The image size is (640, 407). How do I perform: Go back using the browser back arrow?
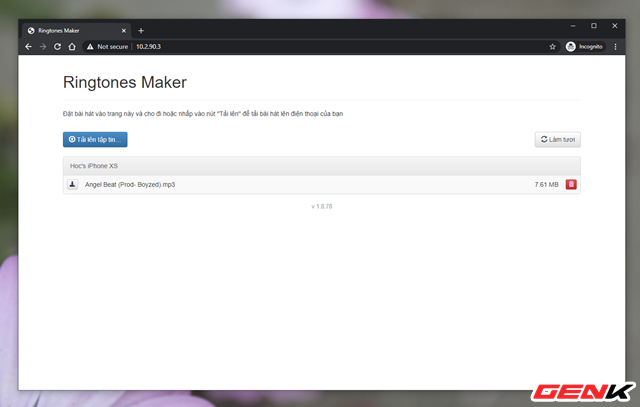(28, 47)
